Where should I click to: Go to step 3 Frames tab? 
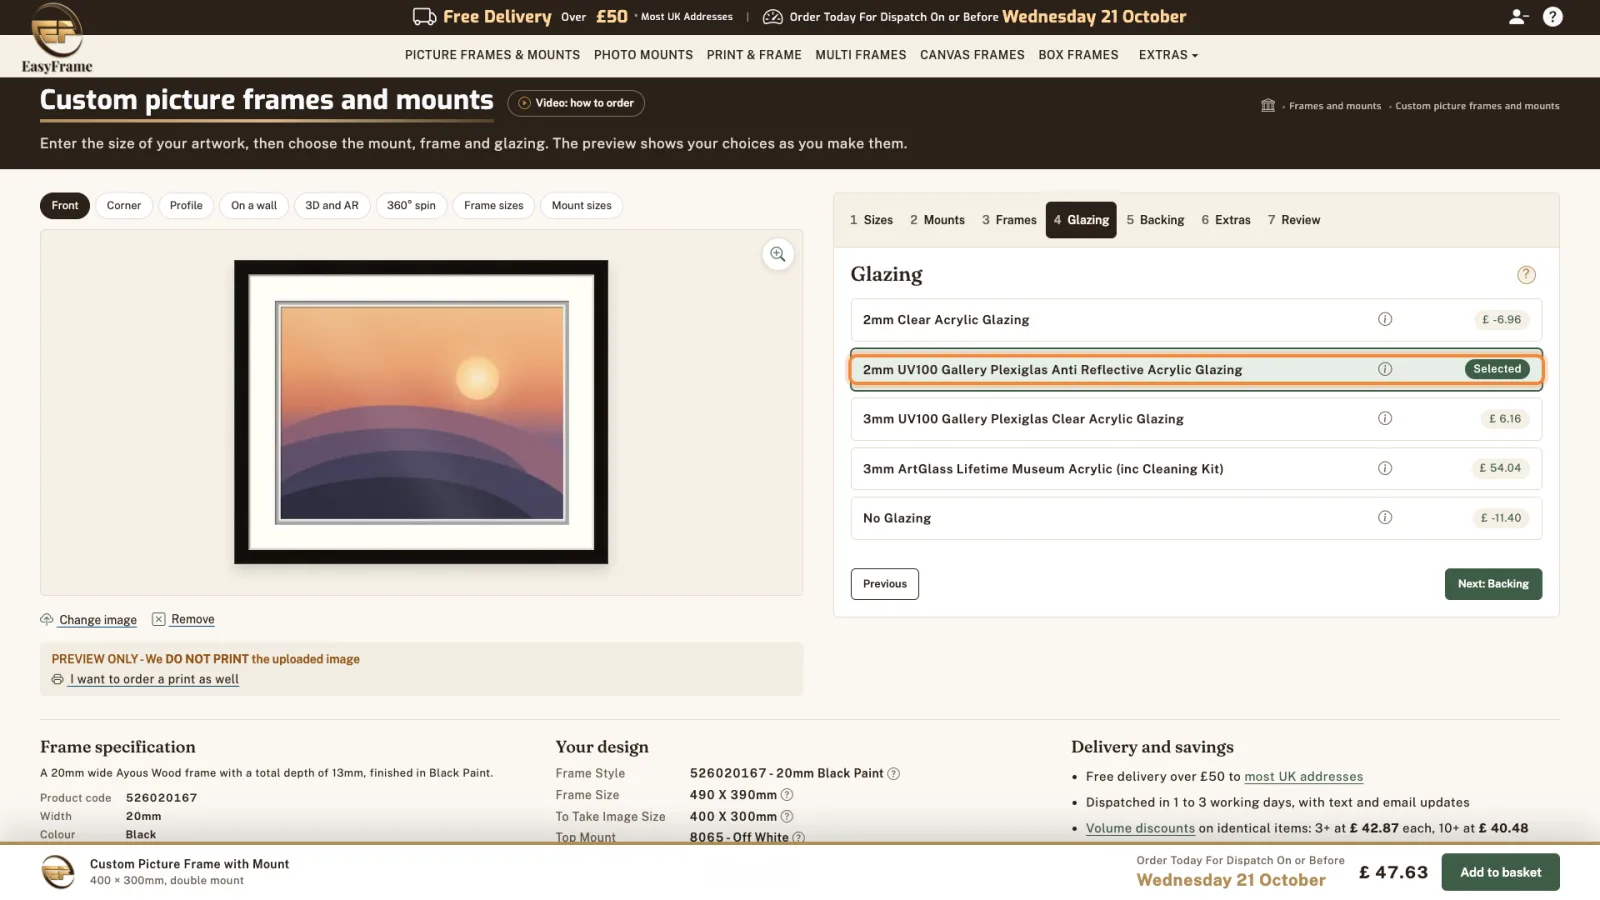click(x=1009, y=220)
